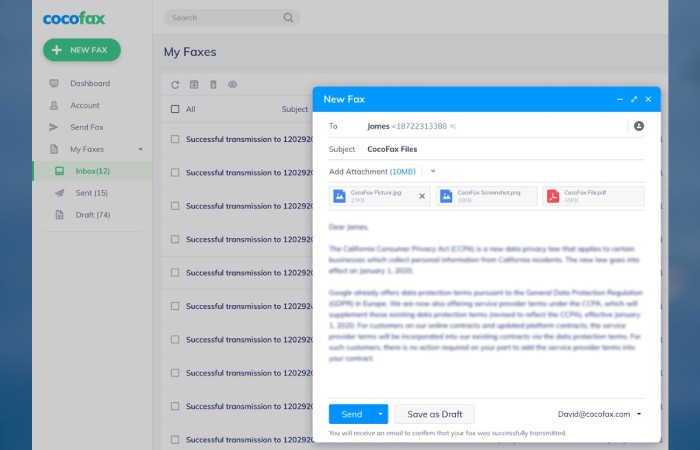Minimize the New Fax dialog

click(620, 99)
